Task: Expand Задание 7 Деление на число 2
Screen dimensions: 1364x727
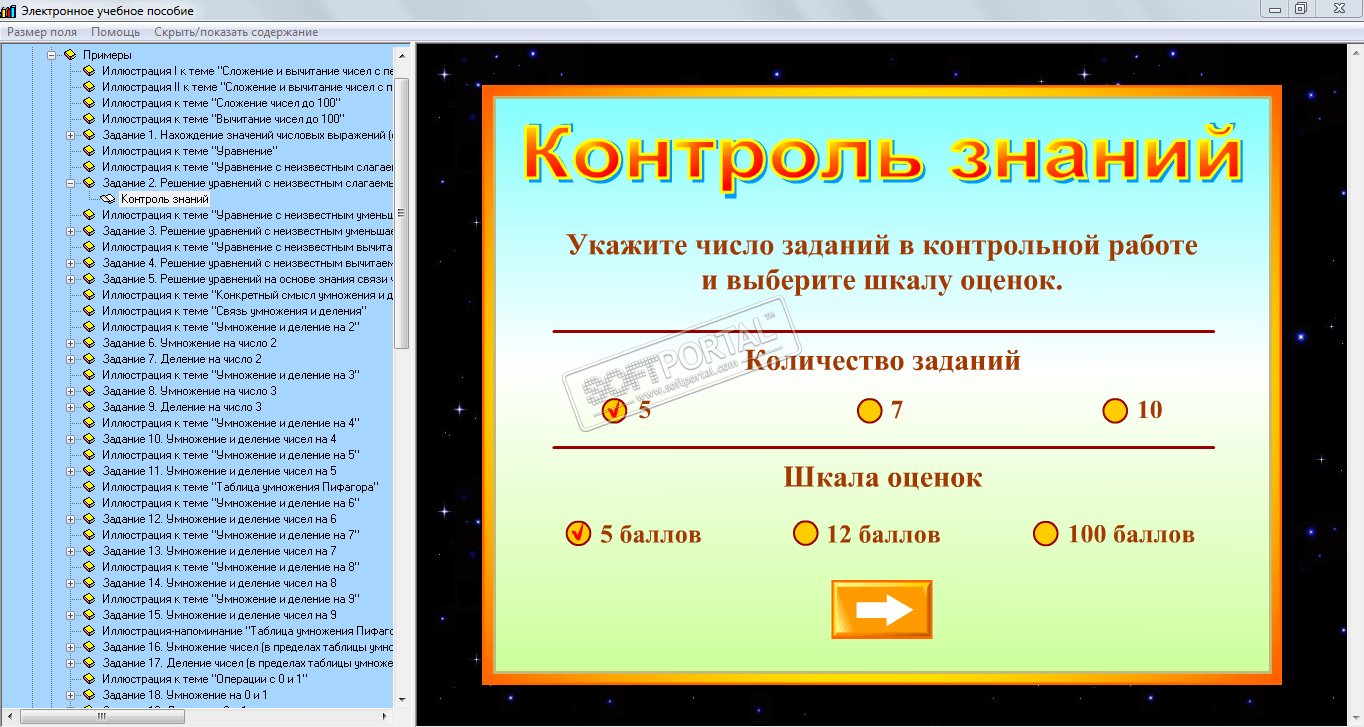Action: click(70, 359)
